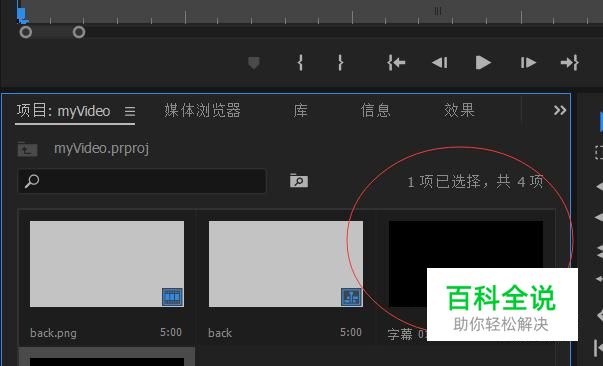Select the 项目: myVideo tab
This screenshot has width=603, height=366.
[x=63, y=111]
